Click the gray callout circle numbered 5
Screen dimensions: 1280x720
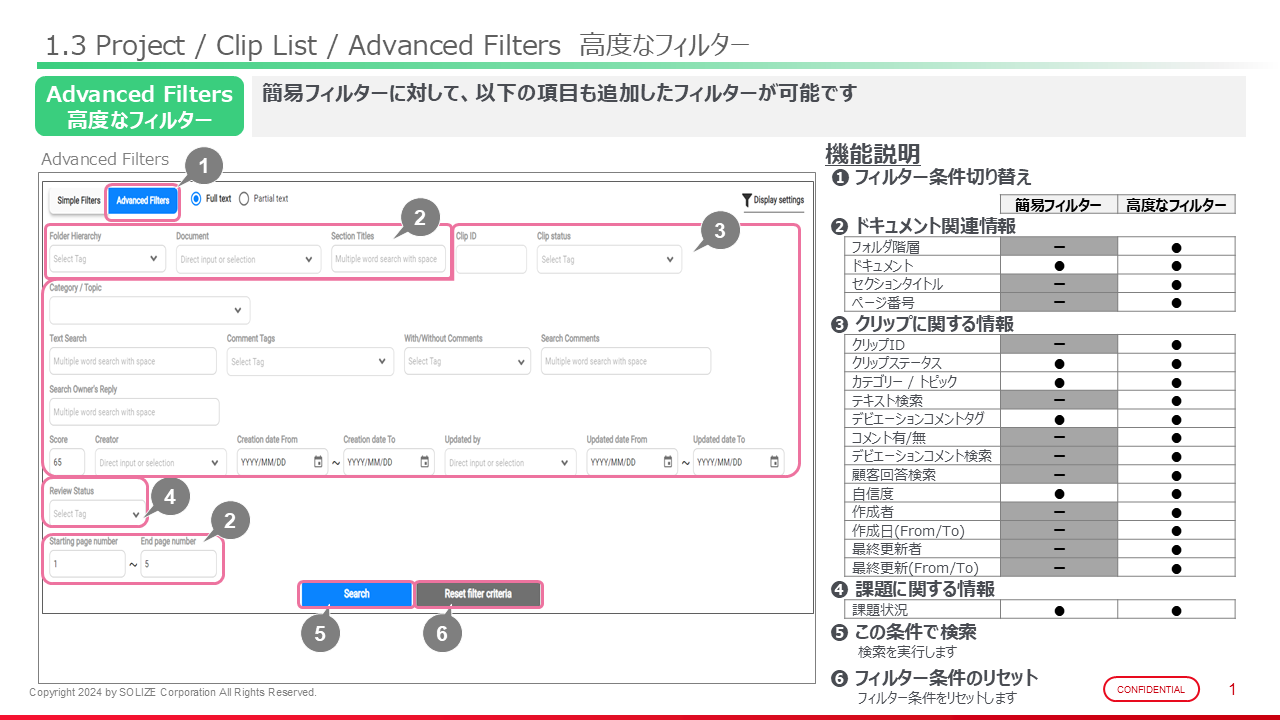321,633
